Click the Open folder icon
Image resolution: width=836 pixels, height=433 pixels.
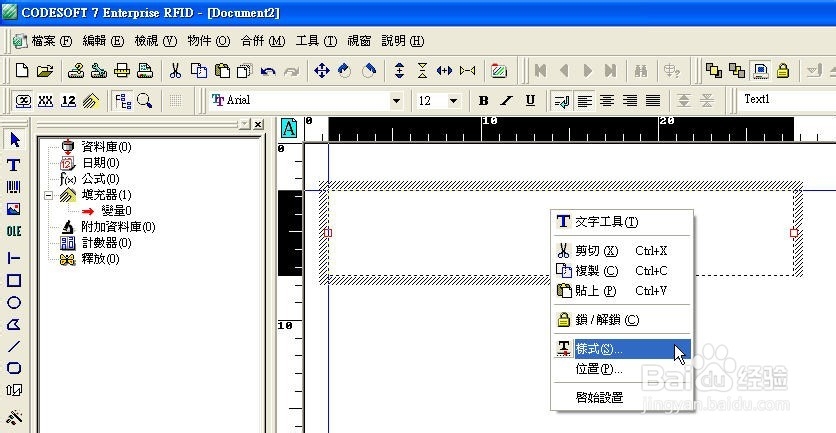coord(45,70)
